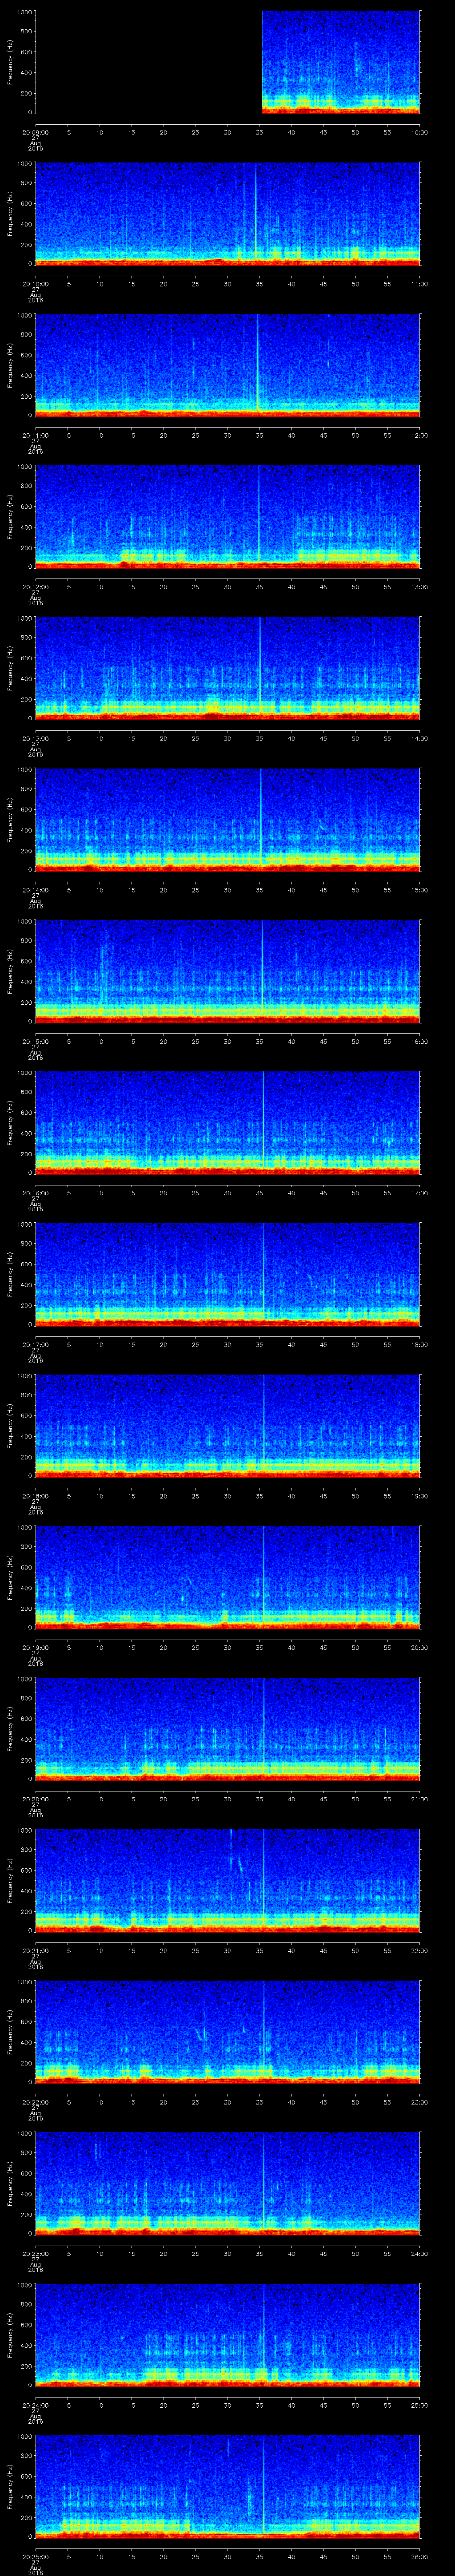Screen dimensions: 455x2576
Task: Select the spectrogram panel beginning at 20:18:00
Action: (x=228, y=1426)
